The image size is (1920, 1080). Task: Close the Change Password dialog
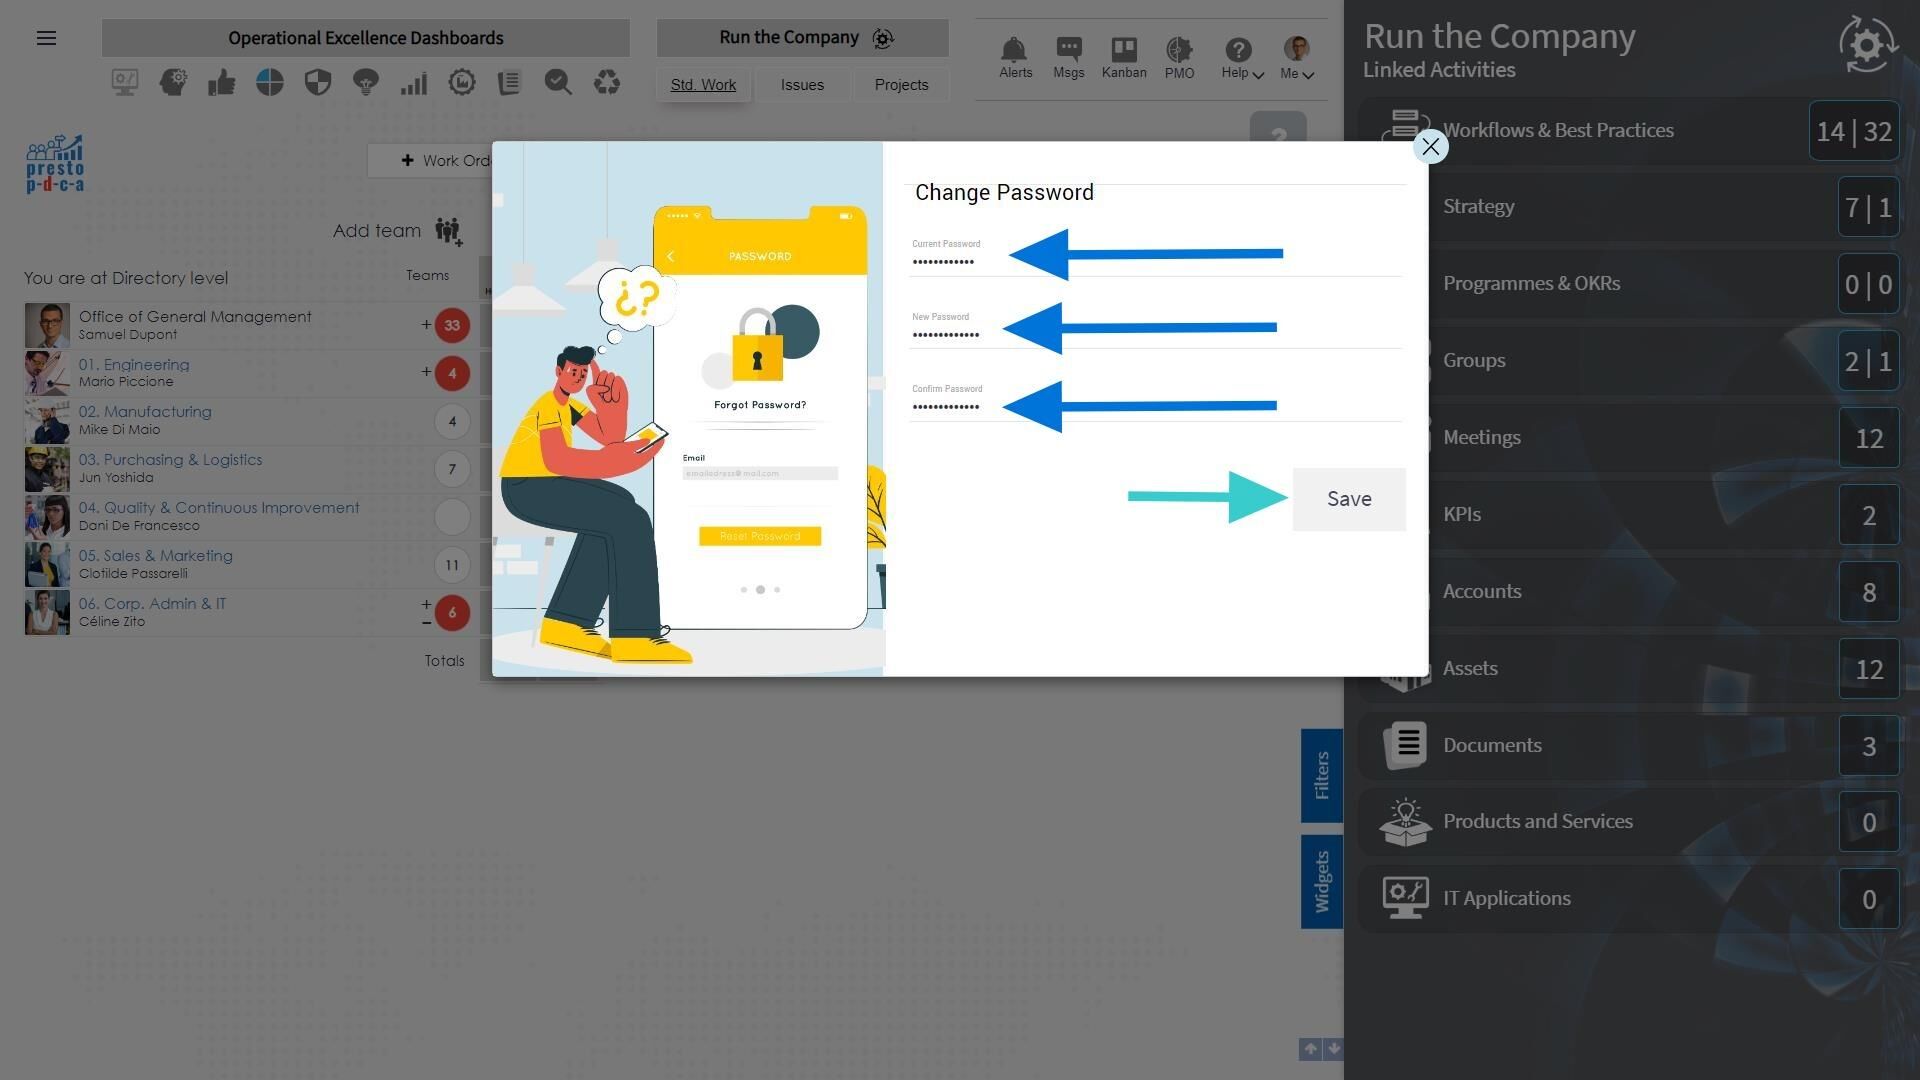point(1430,147)
